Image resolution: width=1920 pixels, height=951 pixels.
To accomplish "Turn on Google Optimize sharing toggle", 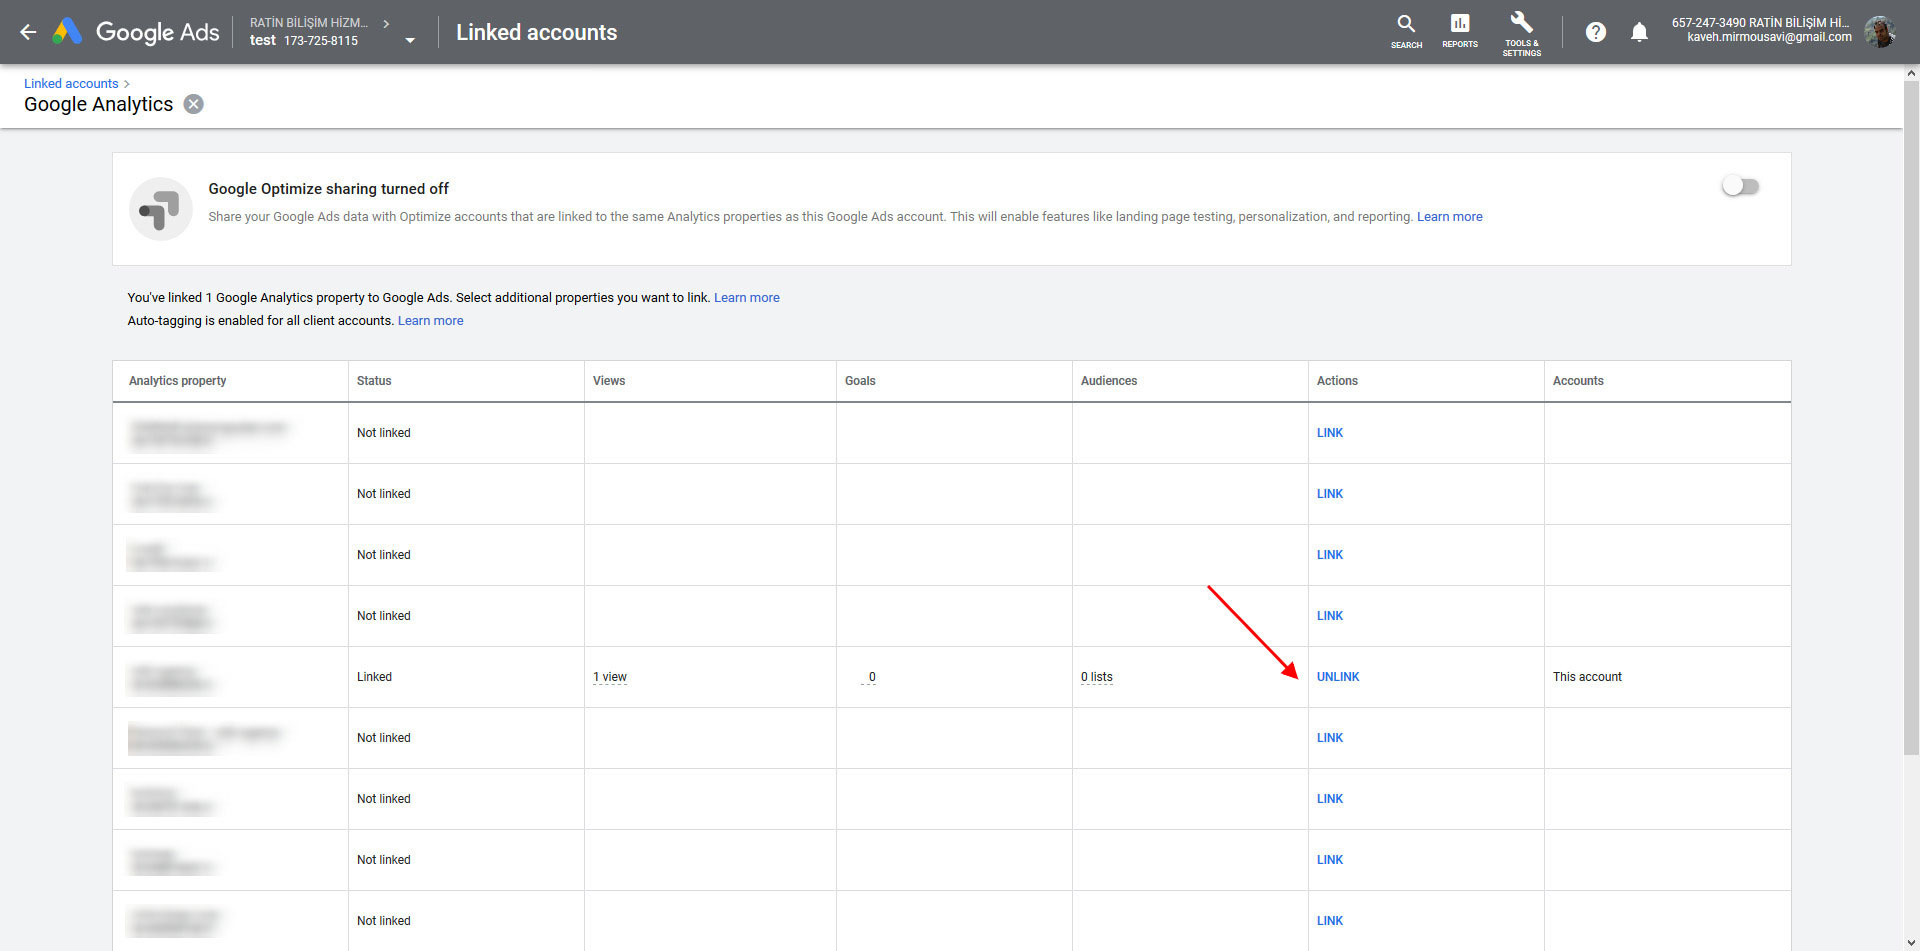I will pyautogui.click(x=1740, y=186).
